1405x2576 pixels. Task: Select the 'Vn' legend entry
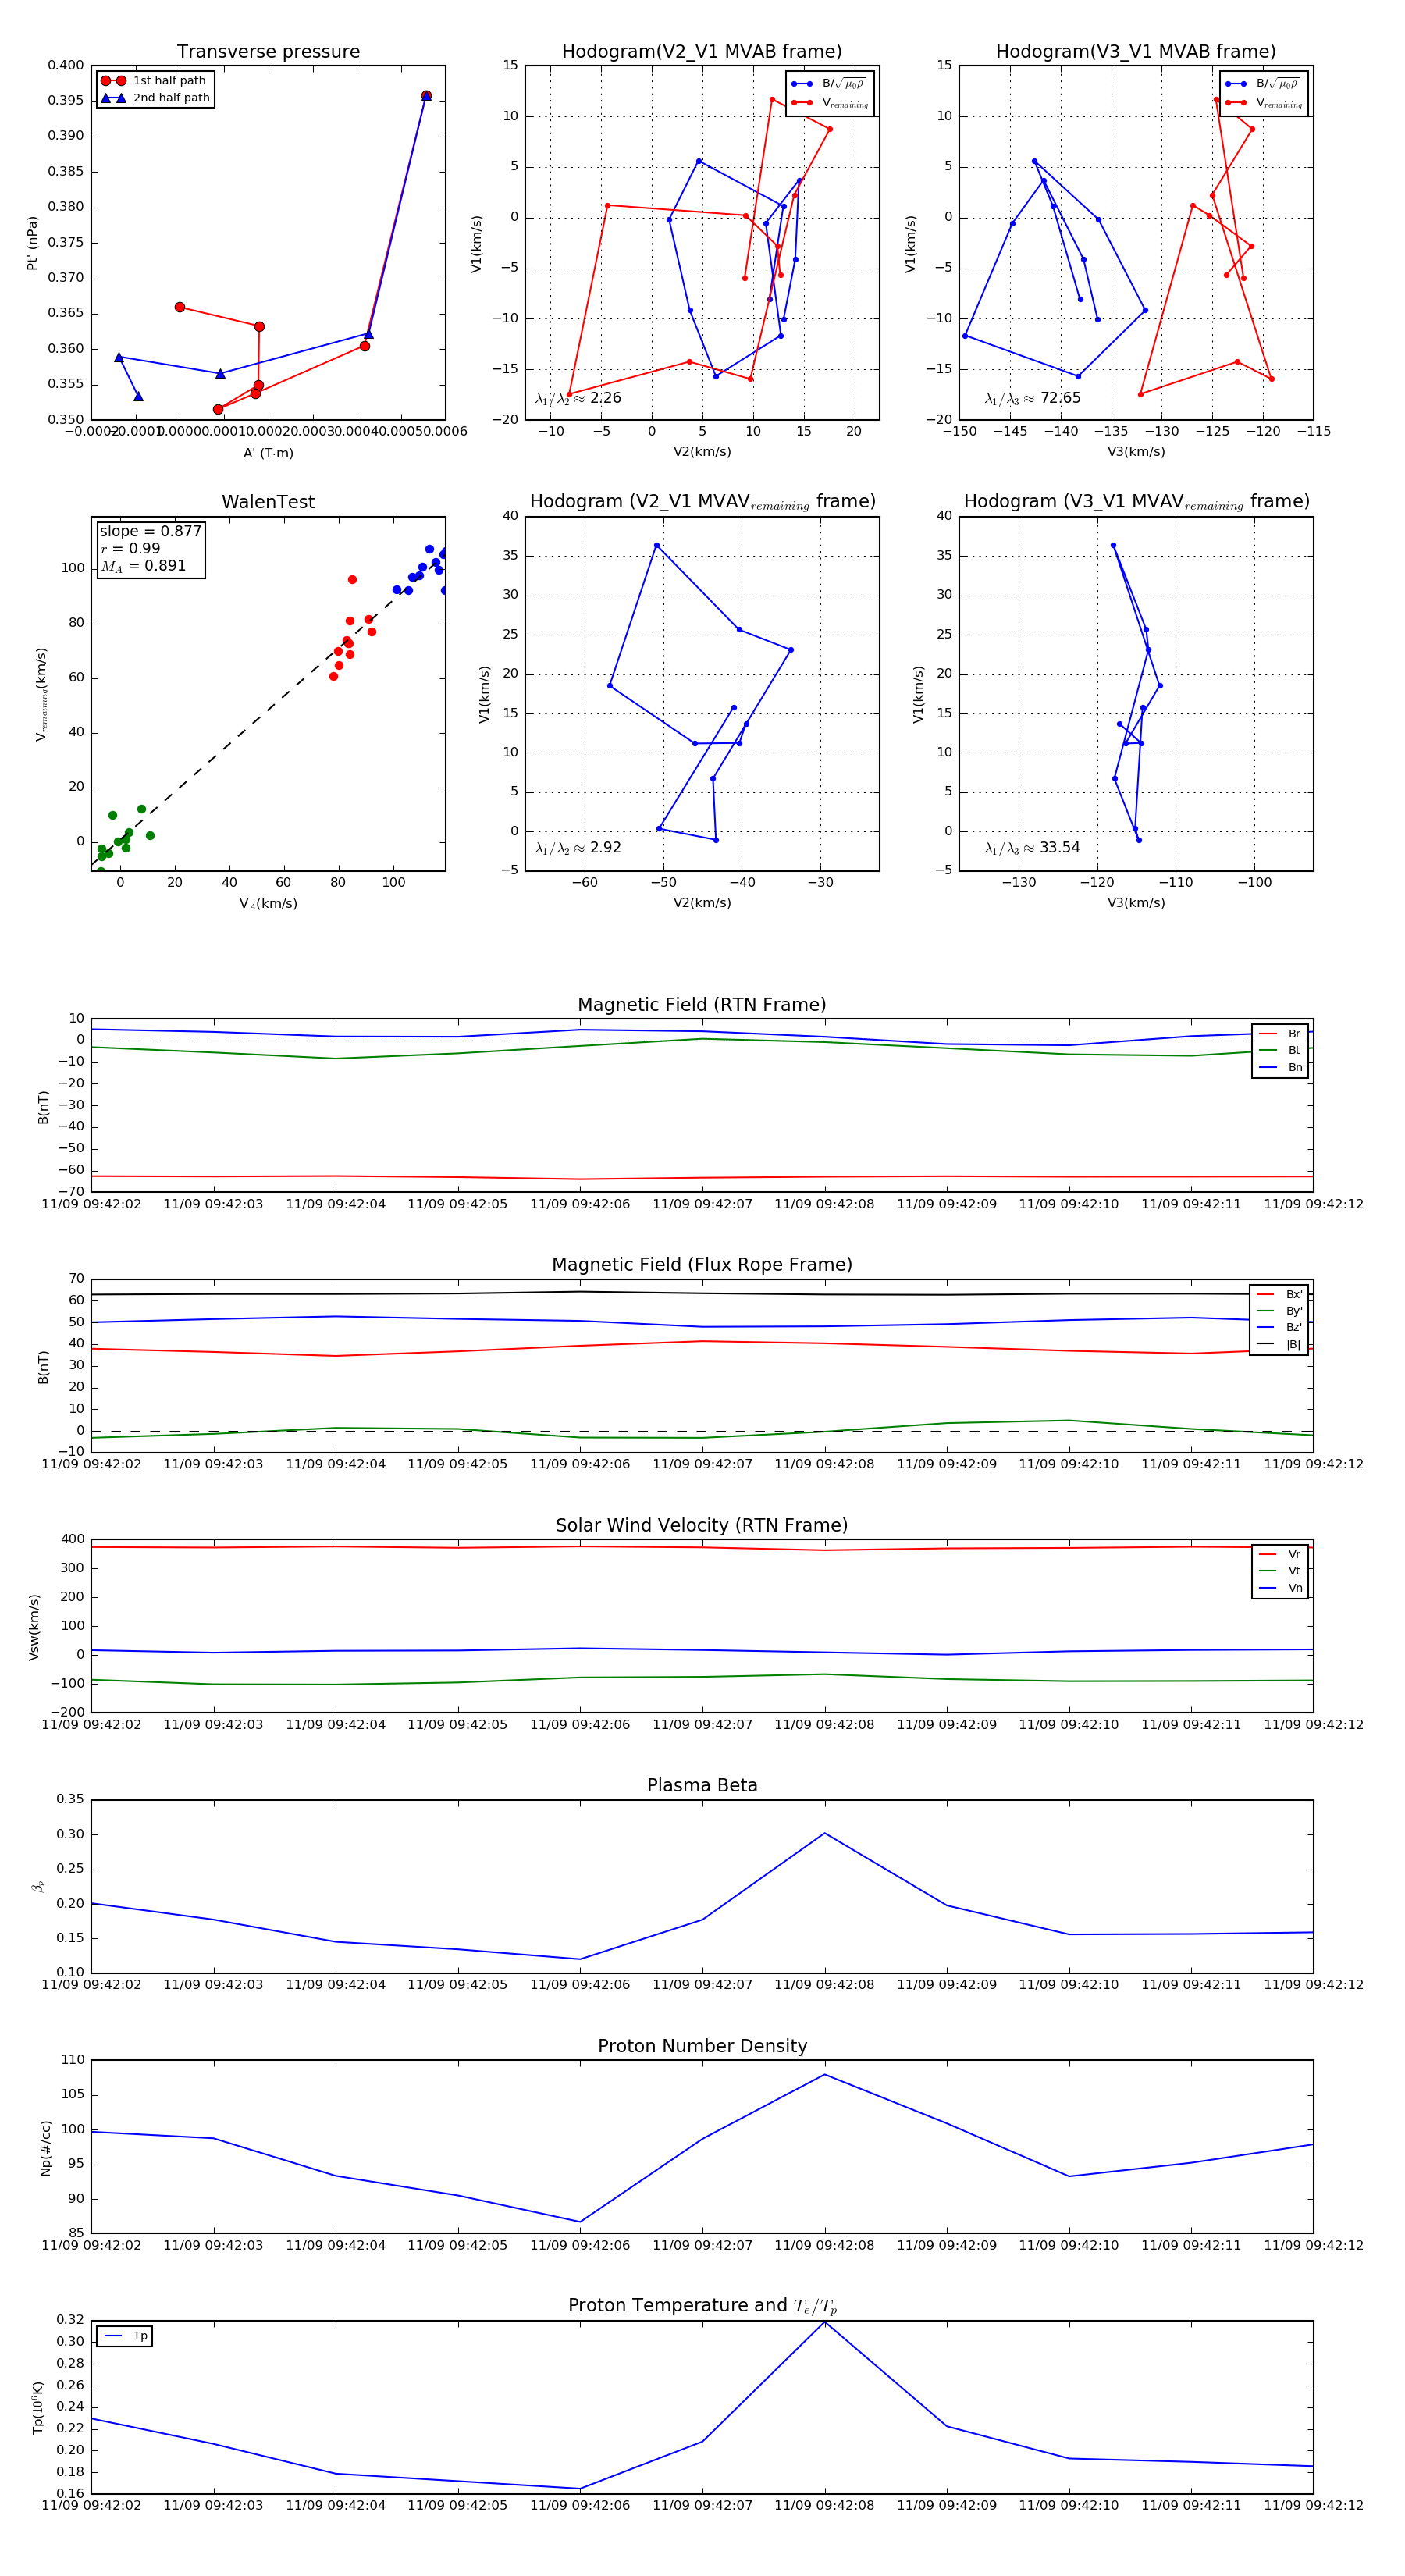click(x=1280, y=1588)
